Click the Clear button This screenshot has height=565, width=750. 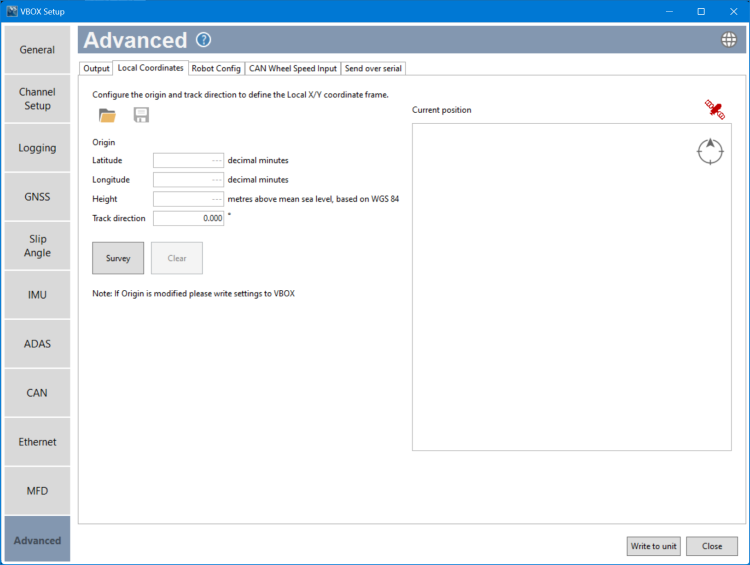pyautogui.click(x=177, y=258)
